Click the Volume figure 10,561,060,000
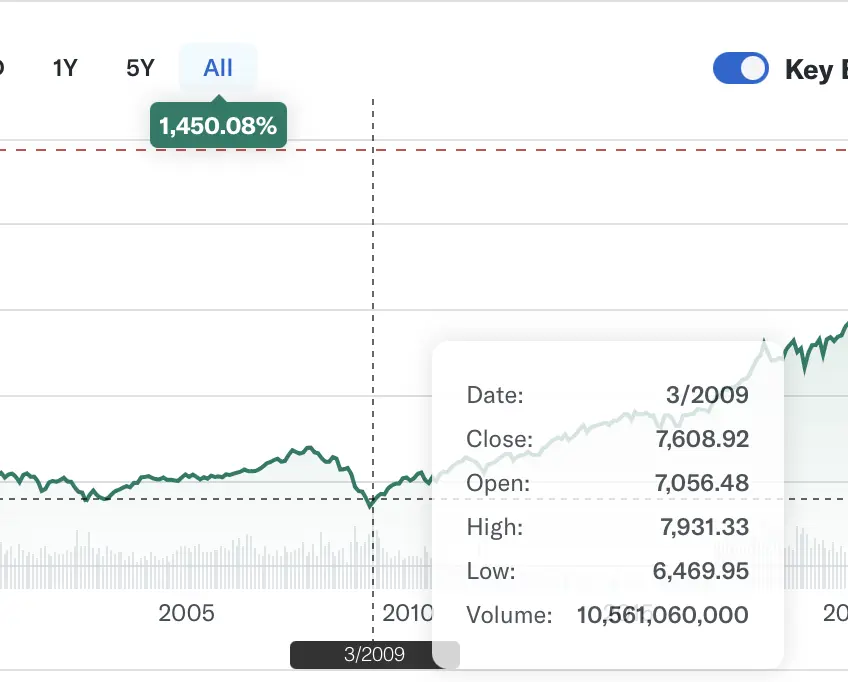Image resolution: width=848 pixels, height=682 pixels. coord(662,615)
